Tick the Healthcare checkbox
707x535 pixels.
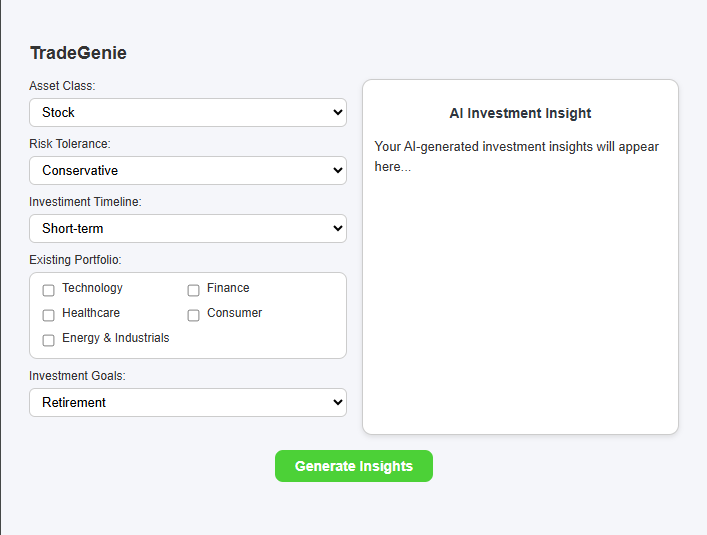[x=49, y=315]
